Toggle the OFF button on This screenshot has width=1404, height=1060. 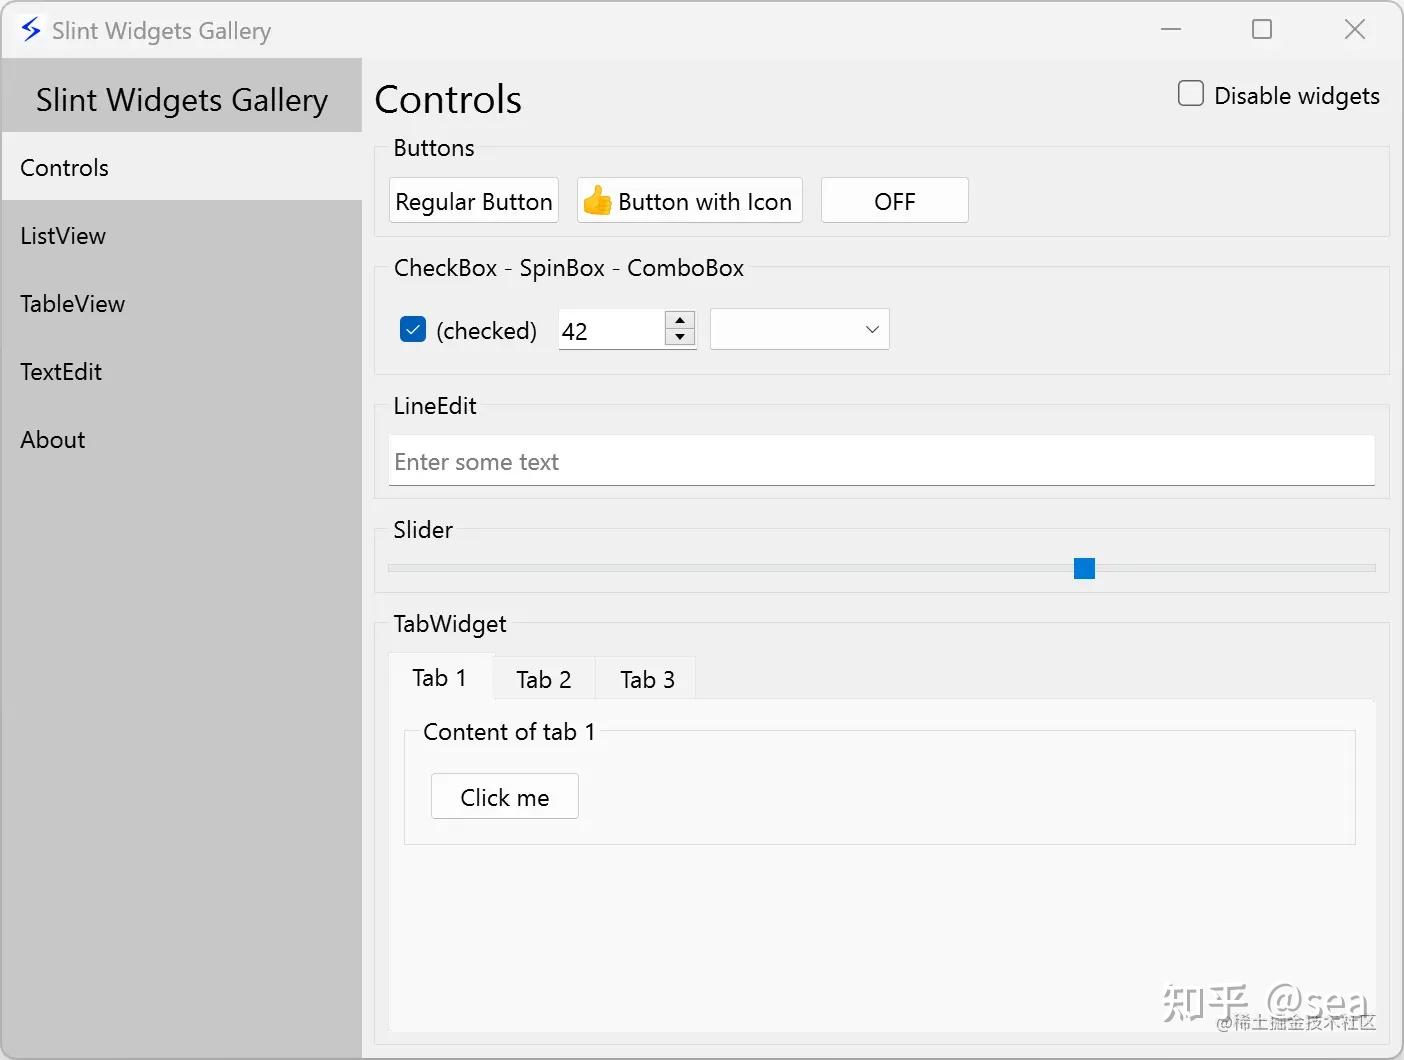coord(894,201)
